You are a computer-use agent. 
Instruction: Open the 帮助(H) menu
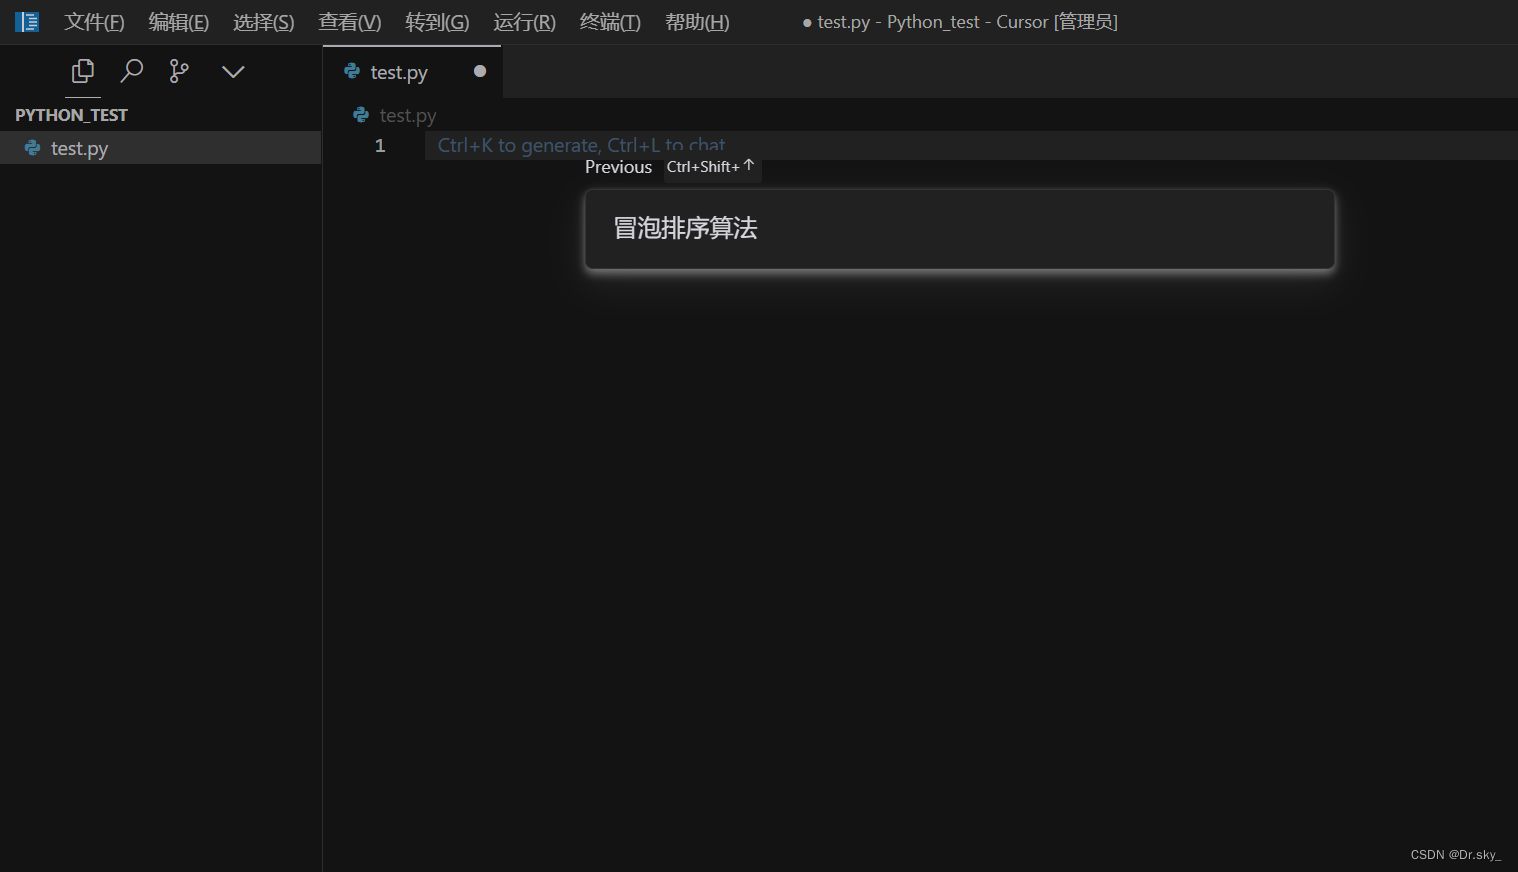(x=697, y=22)
